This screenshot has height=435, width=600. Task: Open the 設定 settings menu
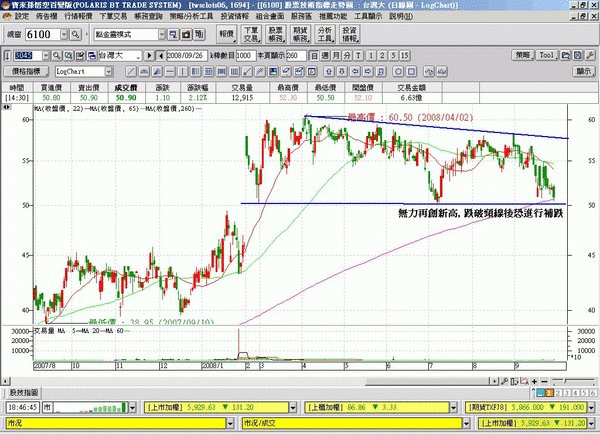coord(22,16)
